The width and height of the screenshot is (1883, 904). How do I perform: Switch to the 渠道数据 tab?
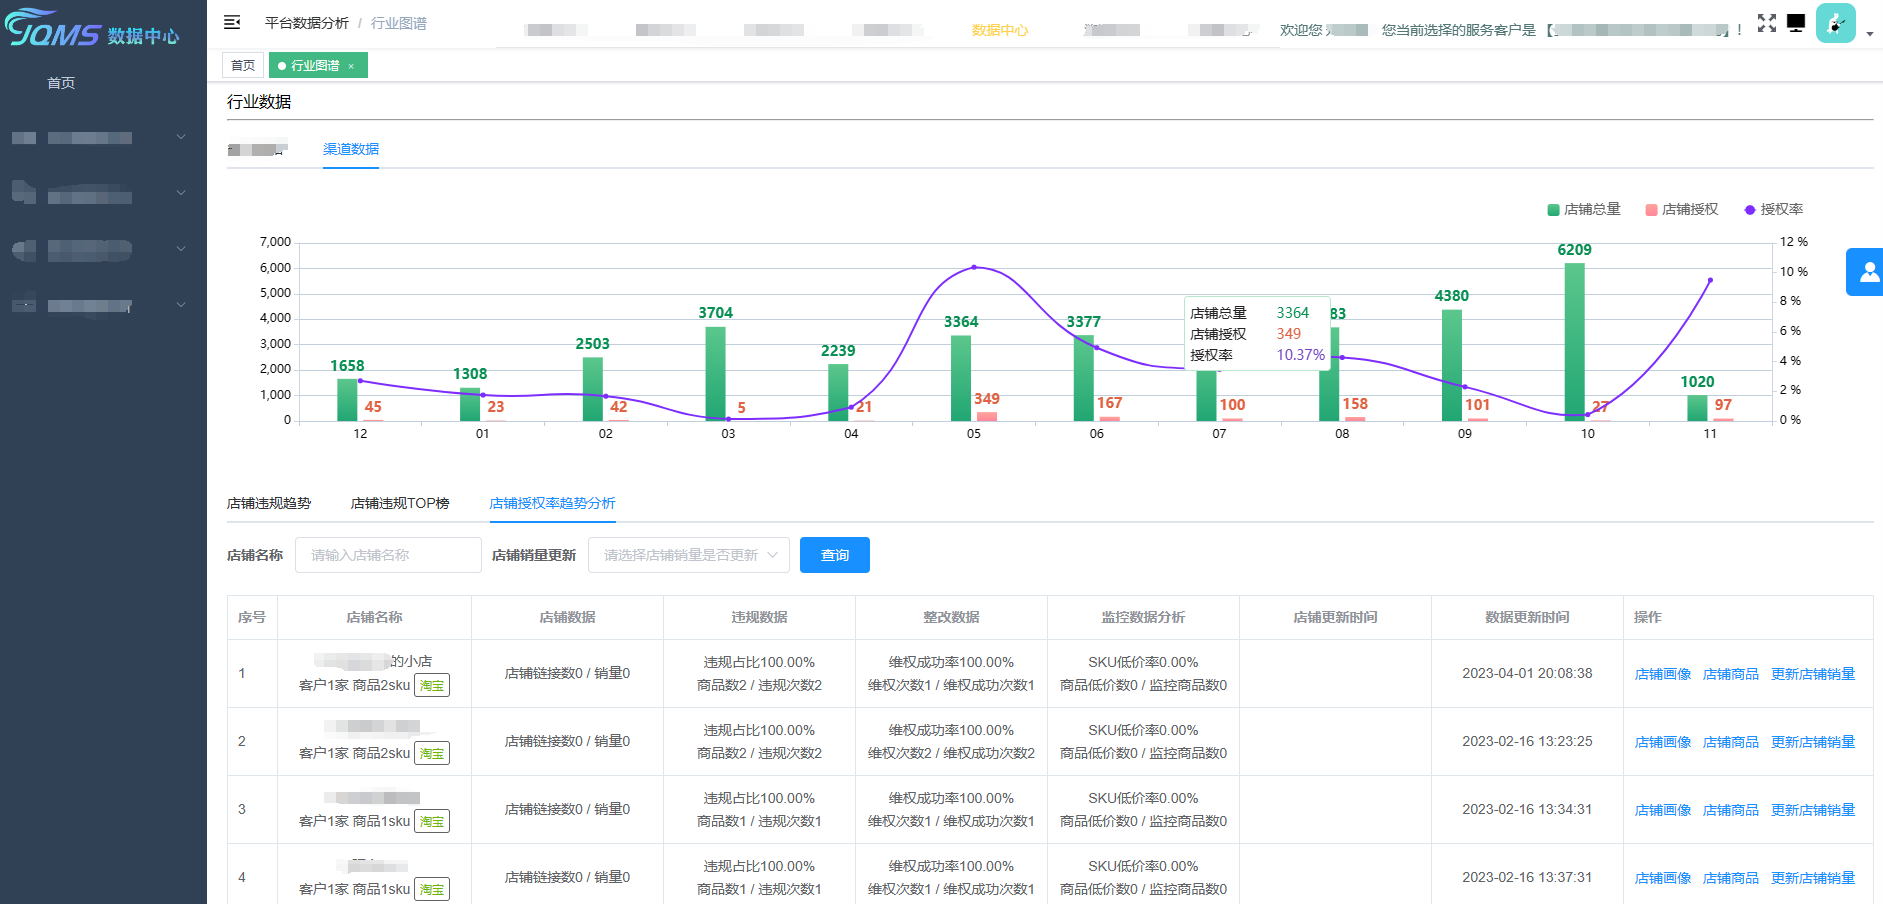[351, 149]
